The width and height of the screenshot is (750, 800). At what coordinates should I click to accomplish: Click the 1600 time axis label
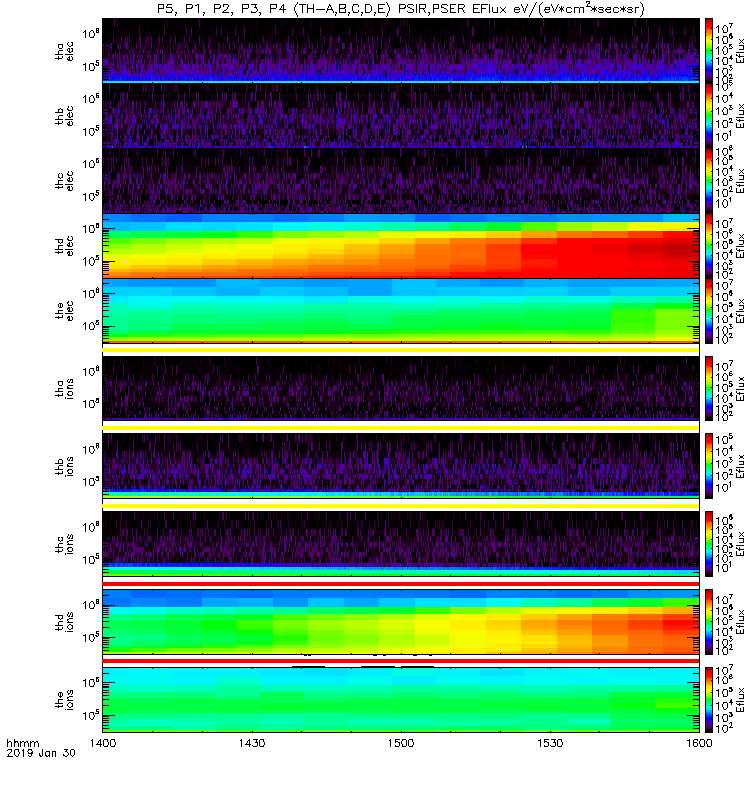click(x=699, y=743)
